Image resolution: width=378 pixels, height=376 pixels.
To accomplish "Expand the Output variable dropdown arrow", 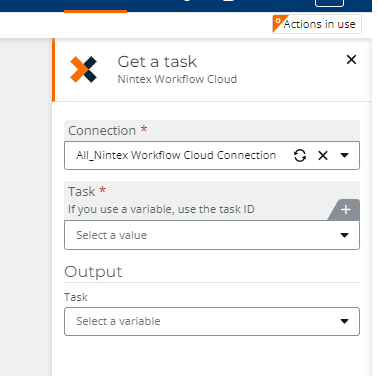I will pos(344,321).
